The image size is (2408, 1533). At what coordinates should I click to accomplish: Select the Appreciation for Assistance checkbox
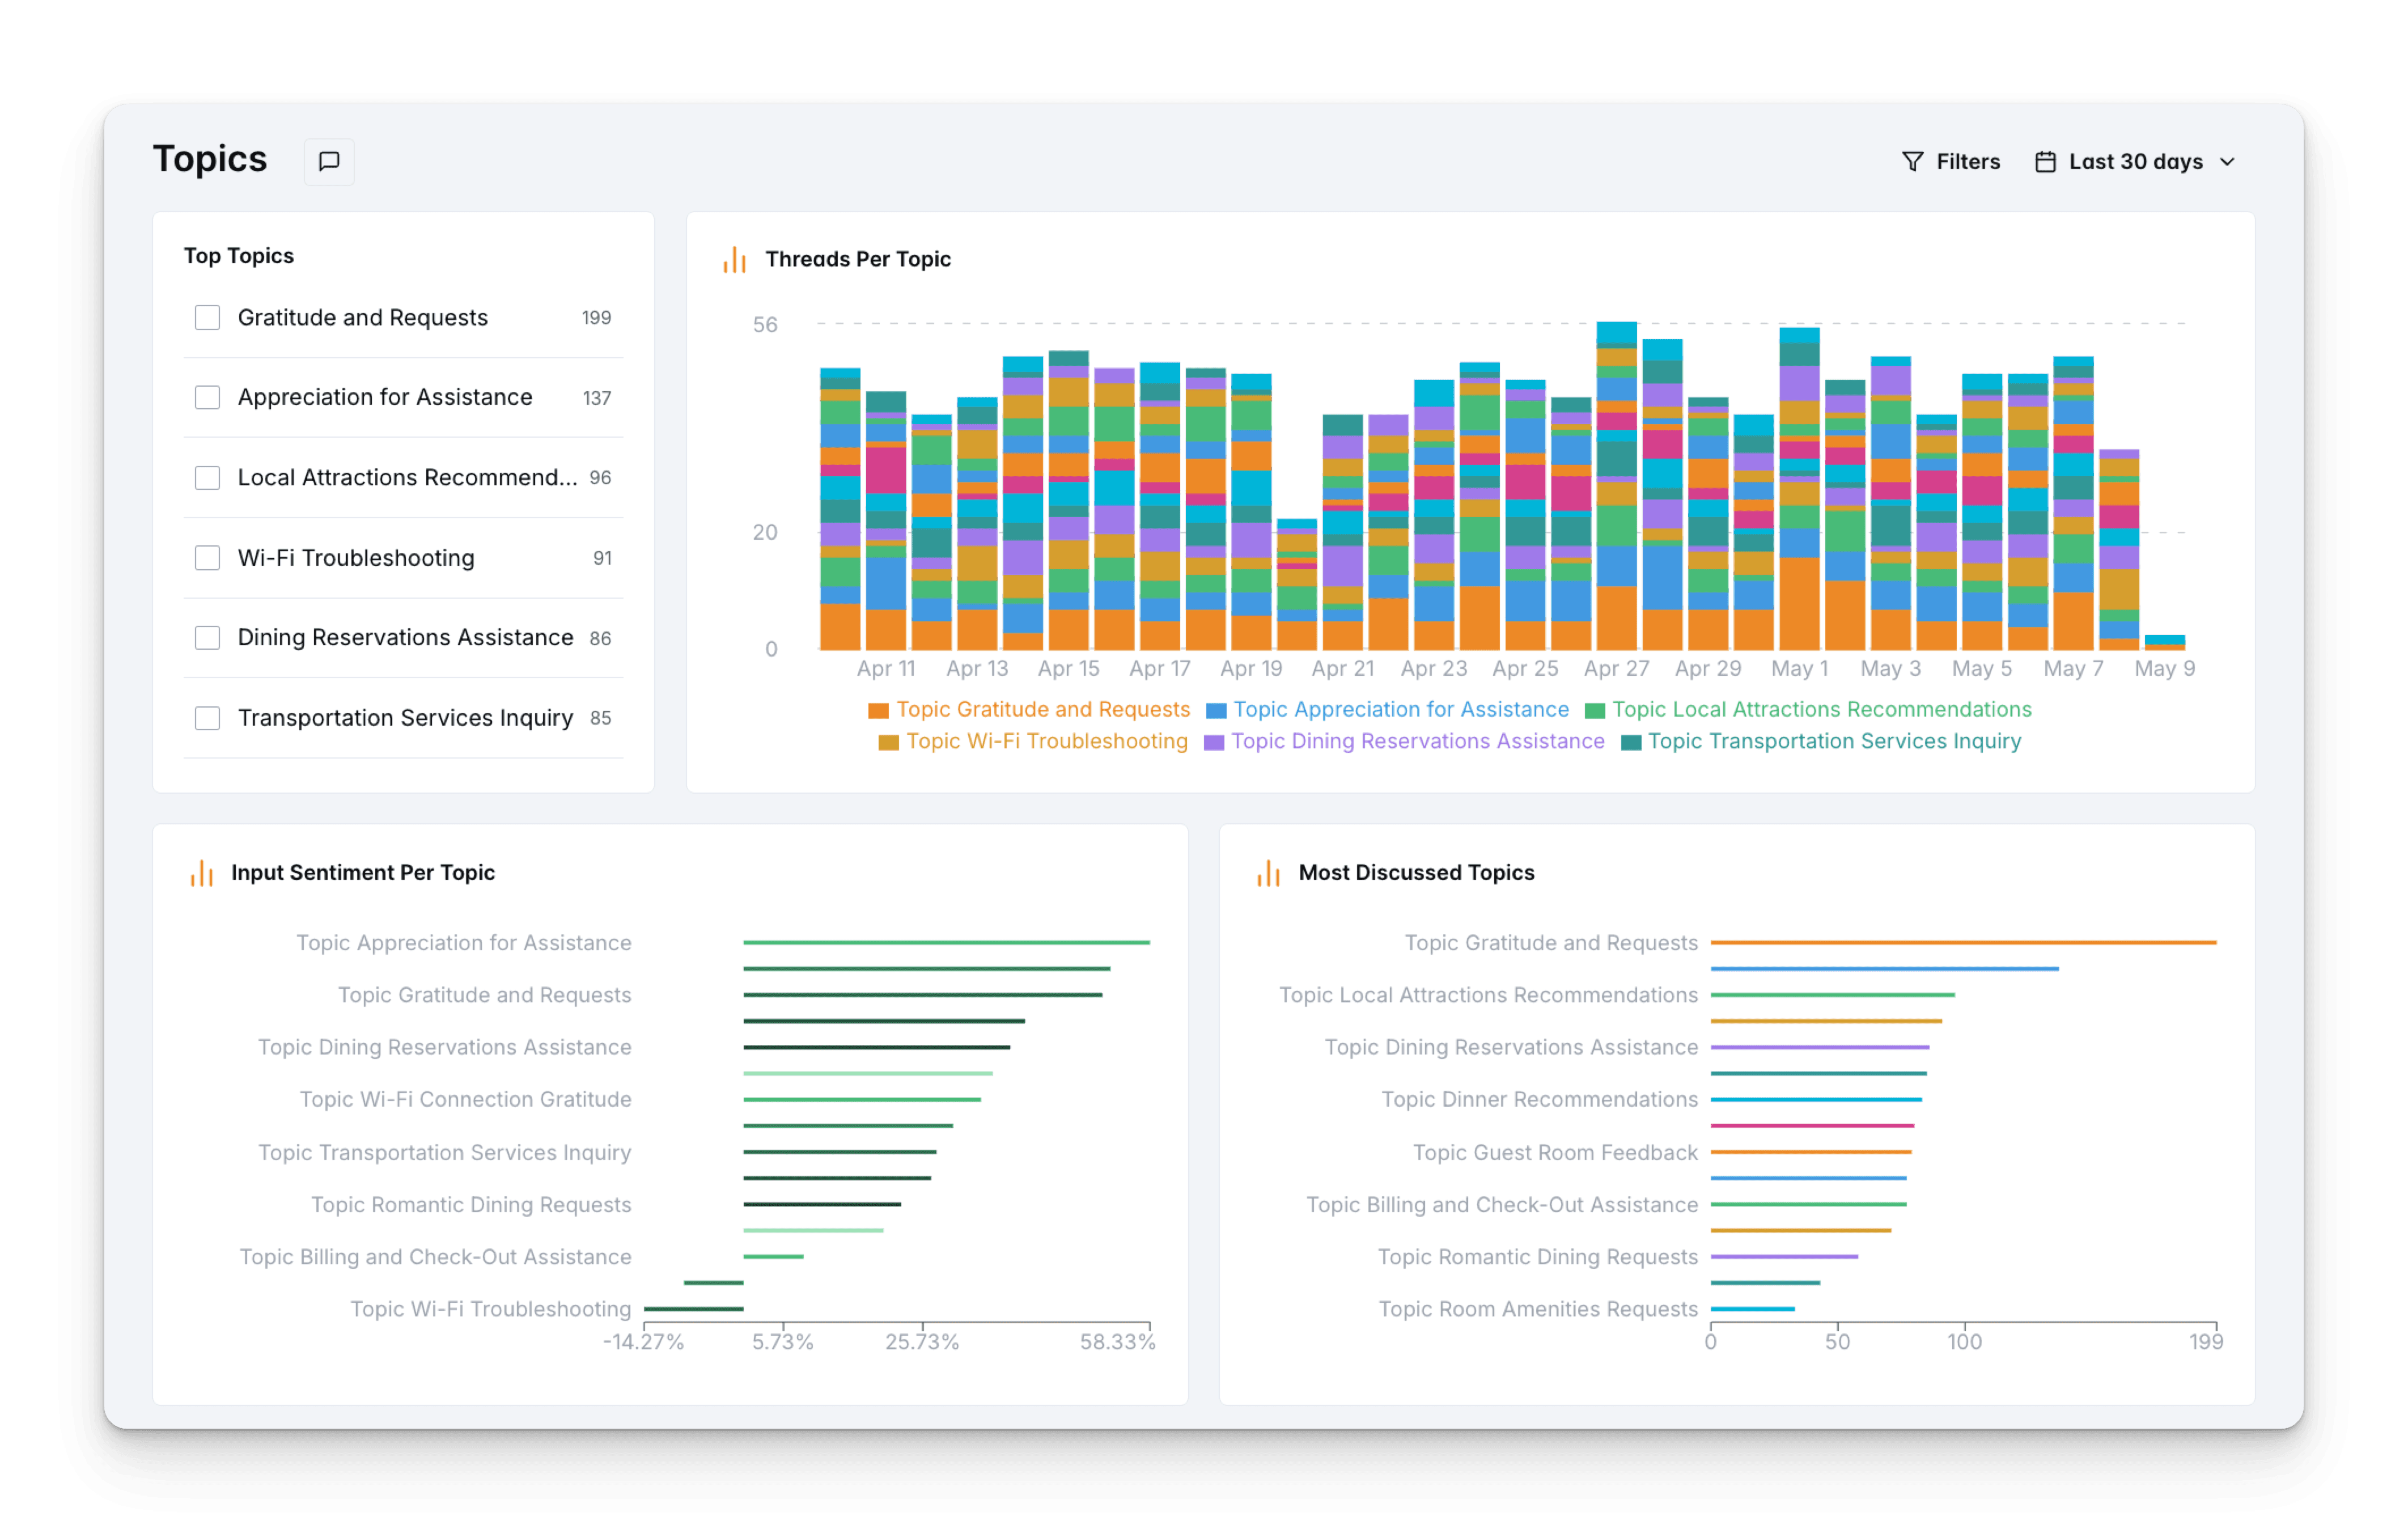tap(207, 398)
